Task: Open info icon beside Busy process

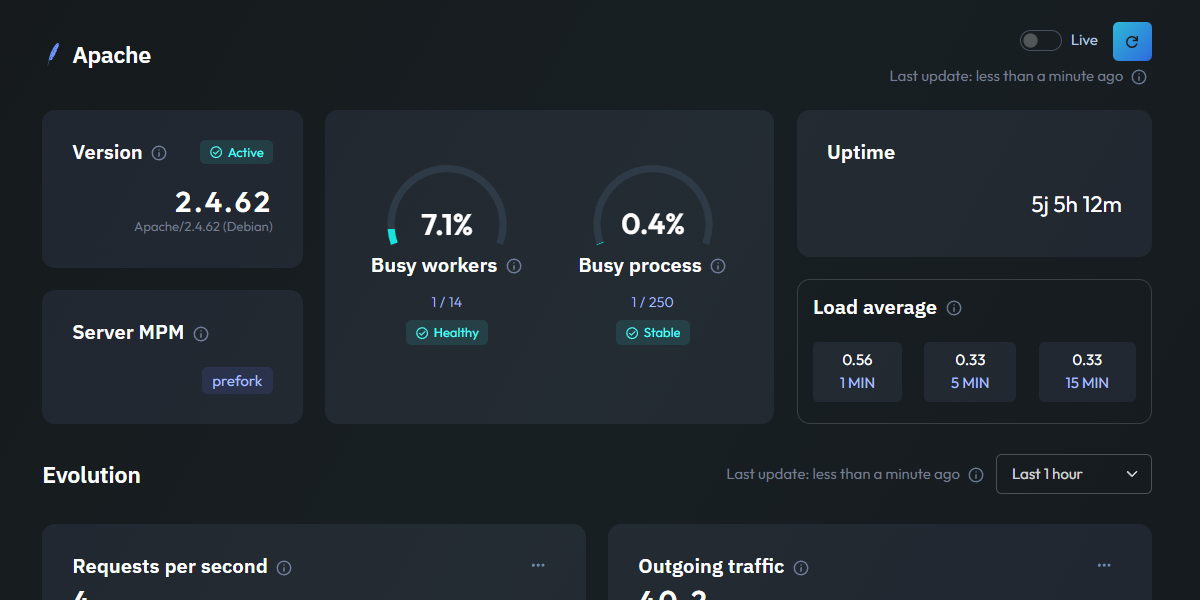Action: click(x=718, y=266)
